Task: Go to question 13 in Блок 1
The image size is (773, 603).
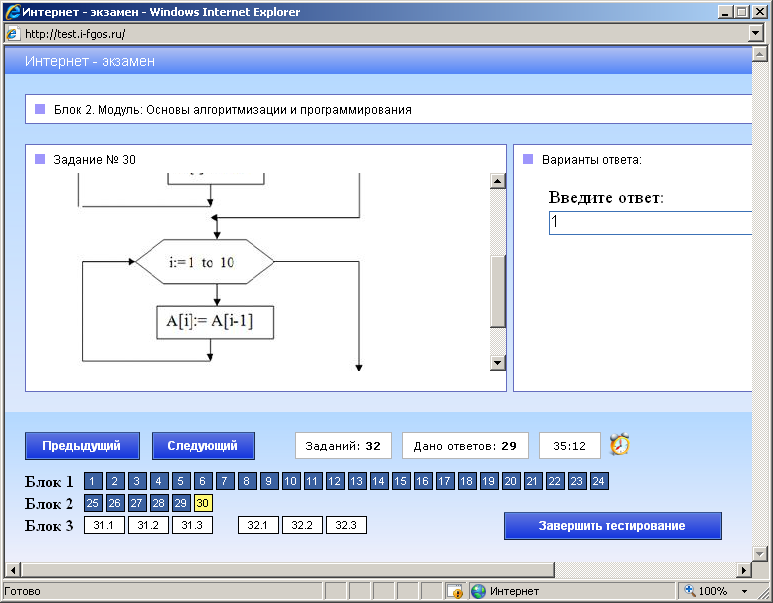Action: point(356,481)
